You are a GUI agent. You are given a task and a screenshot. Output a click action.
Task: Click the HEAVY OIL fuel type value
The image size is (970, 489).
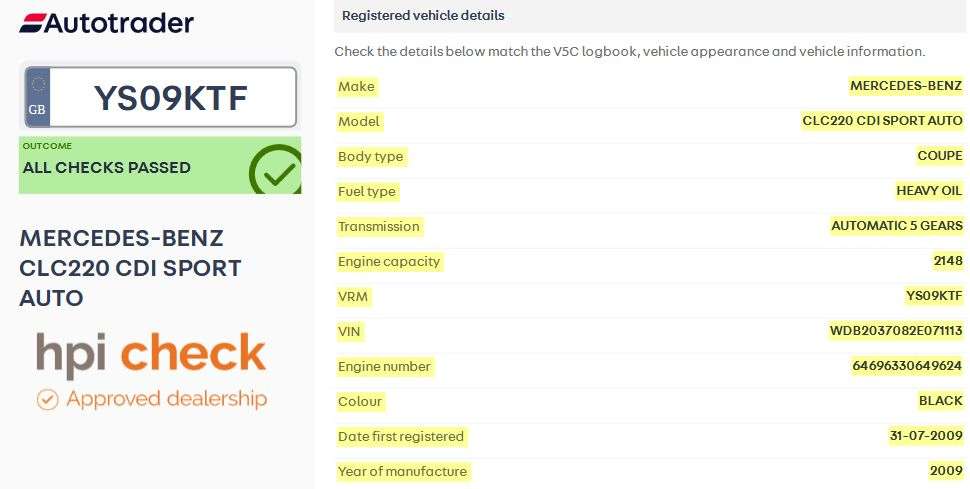pyautogui.click(x=929, y=191)
